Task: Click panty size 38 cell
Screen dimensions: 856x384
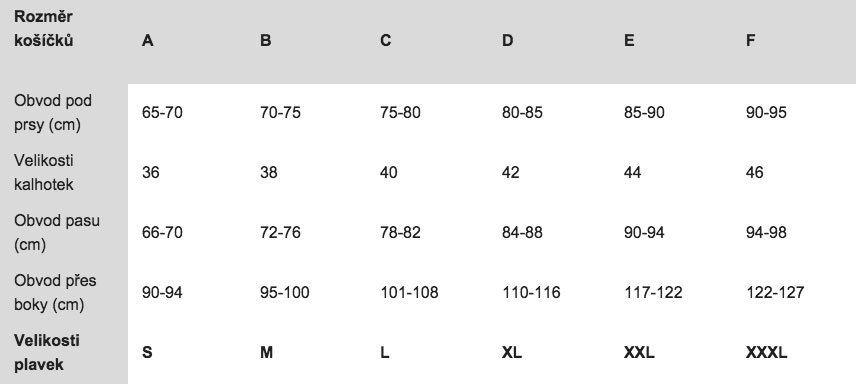Action: pos(269,173)
